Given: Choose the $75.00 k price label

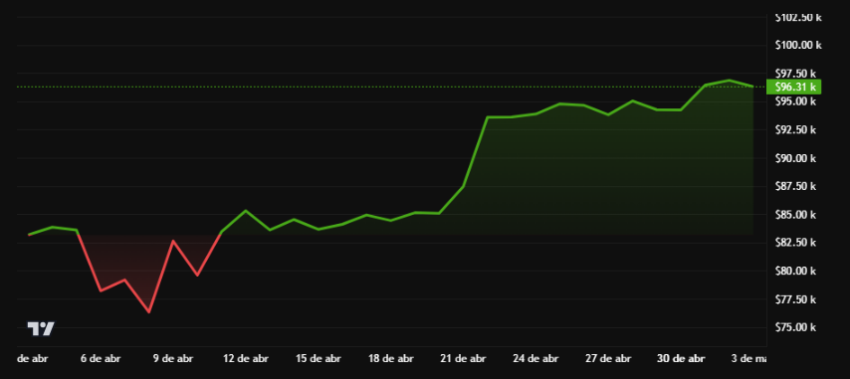Looking at the screenshot, I should (x=795, y=327).
